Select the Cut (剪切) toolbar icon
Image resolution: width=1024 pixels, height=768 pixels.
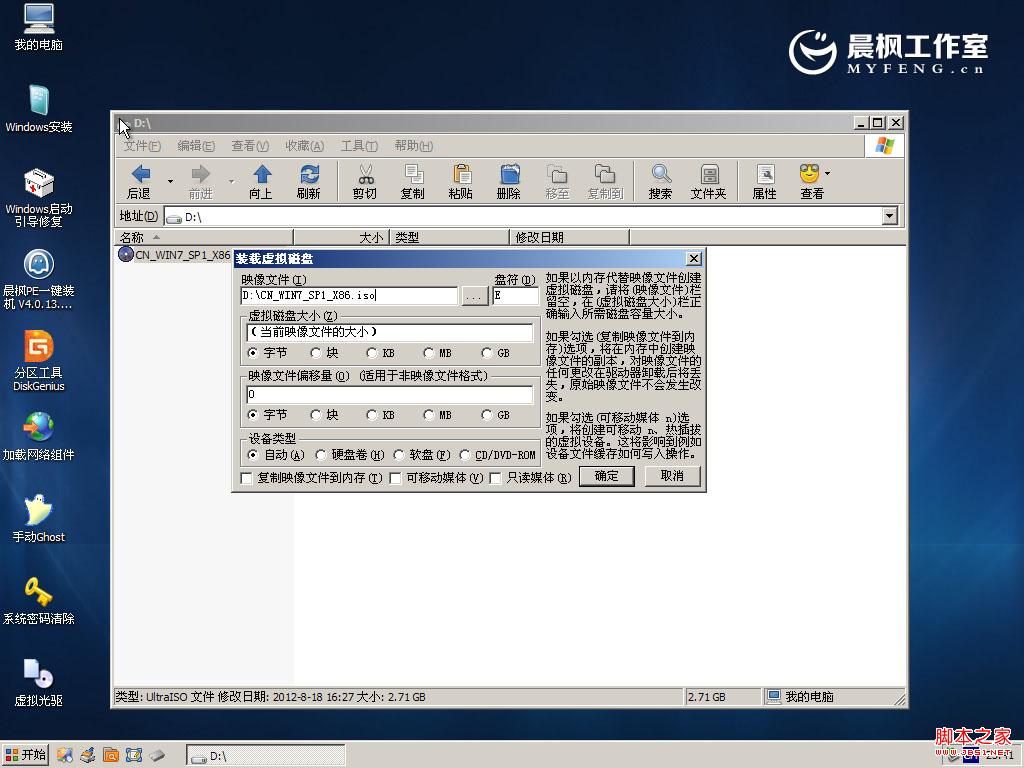click(365, 180)
